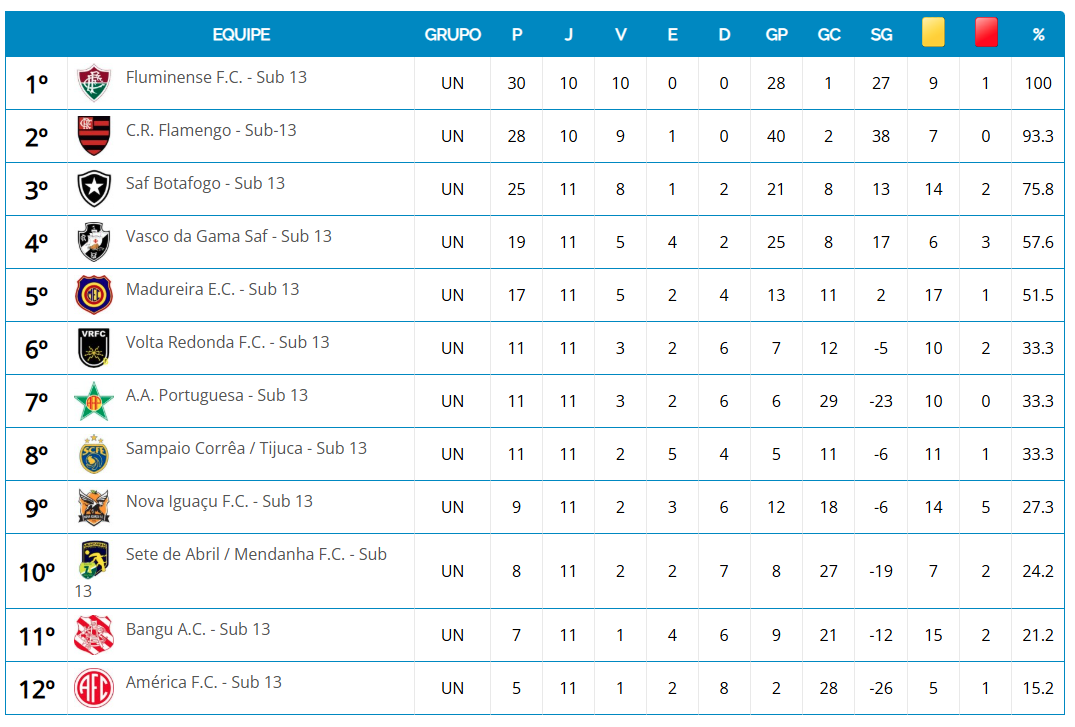The width and height of the screenshot is (1075, 727).
Task: Click the Madureira E.C. crest
Action: [93, 295]
